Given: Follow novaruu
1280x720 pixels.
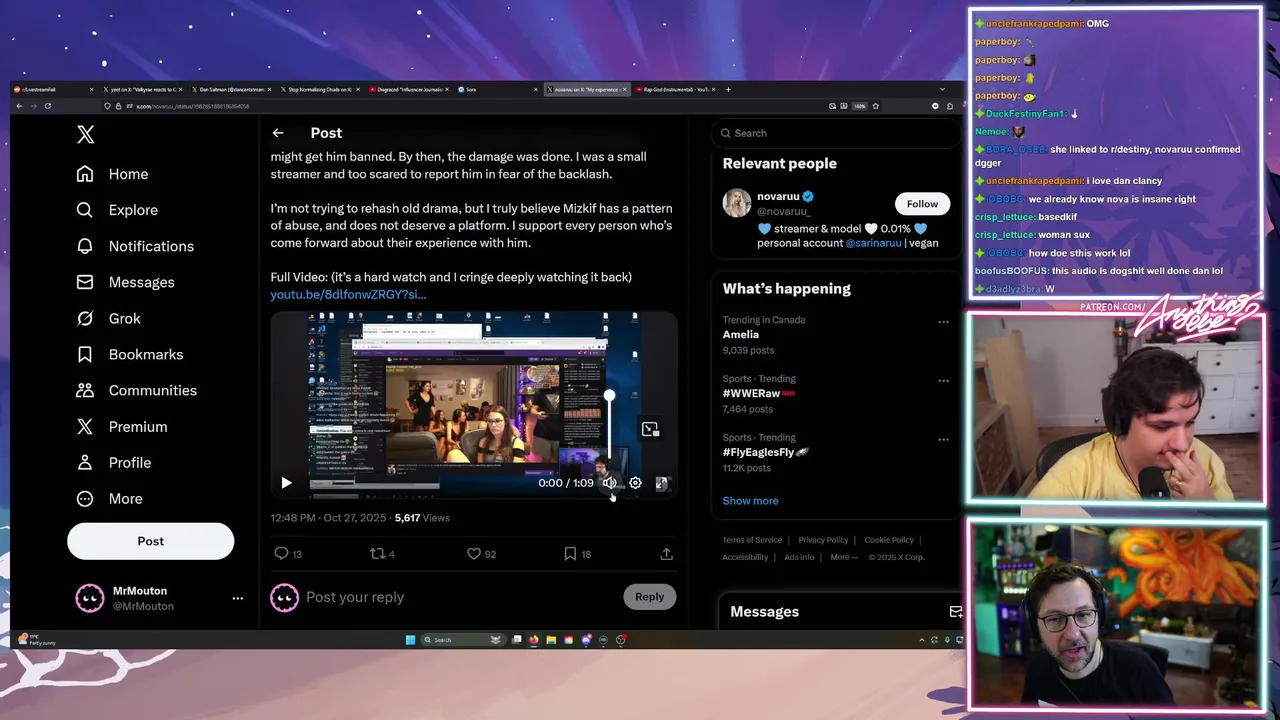Looking at the screenshot, I should [922, 204].
